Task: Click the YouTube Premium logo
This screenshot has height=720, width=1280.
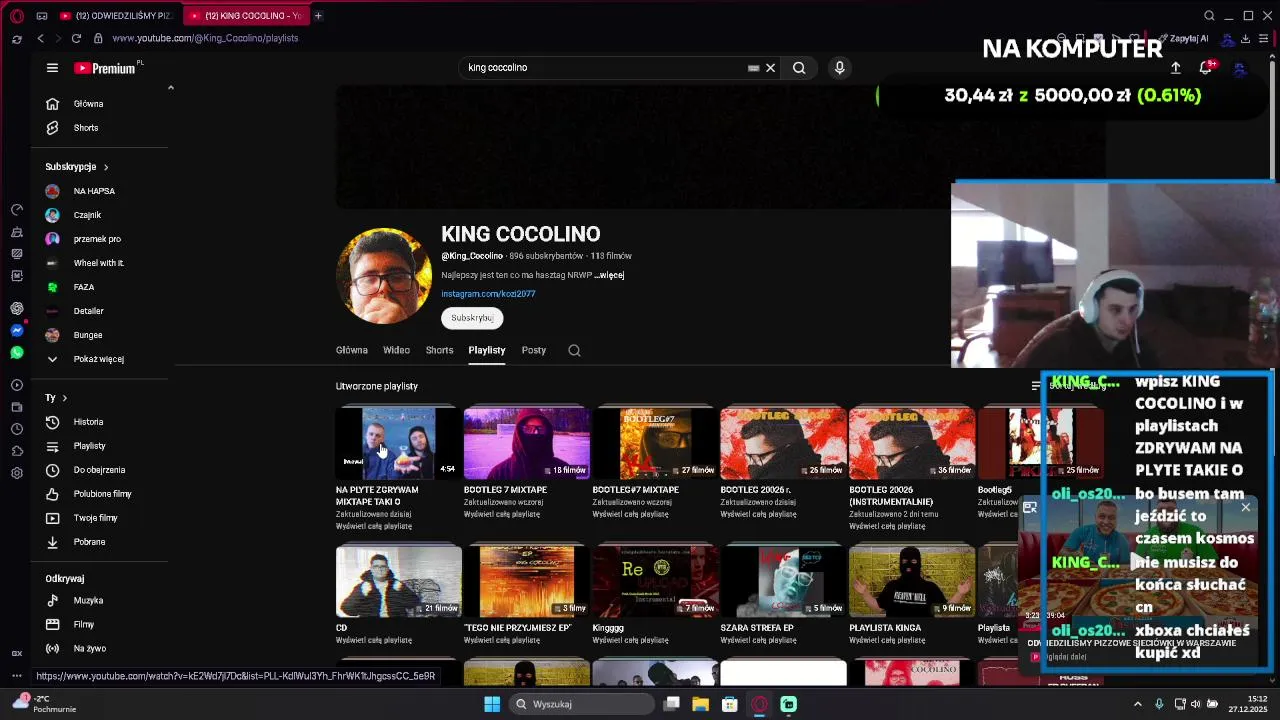Action: [x=108, y=68]
